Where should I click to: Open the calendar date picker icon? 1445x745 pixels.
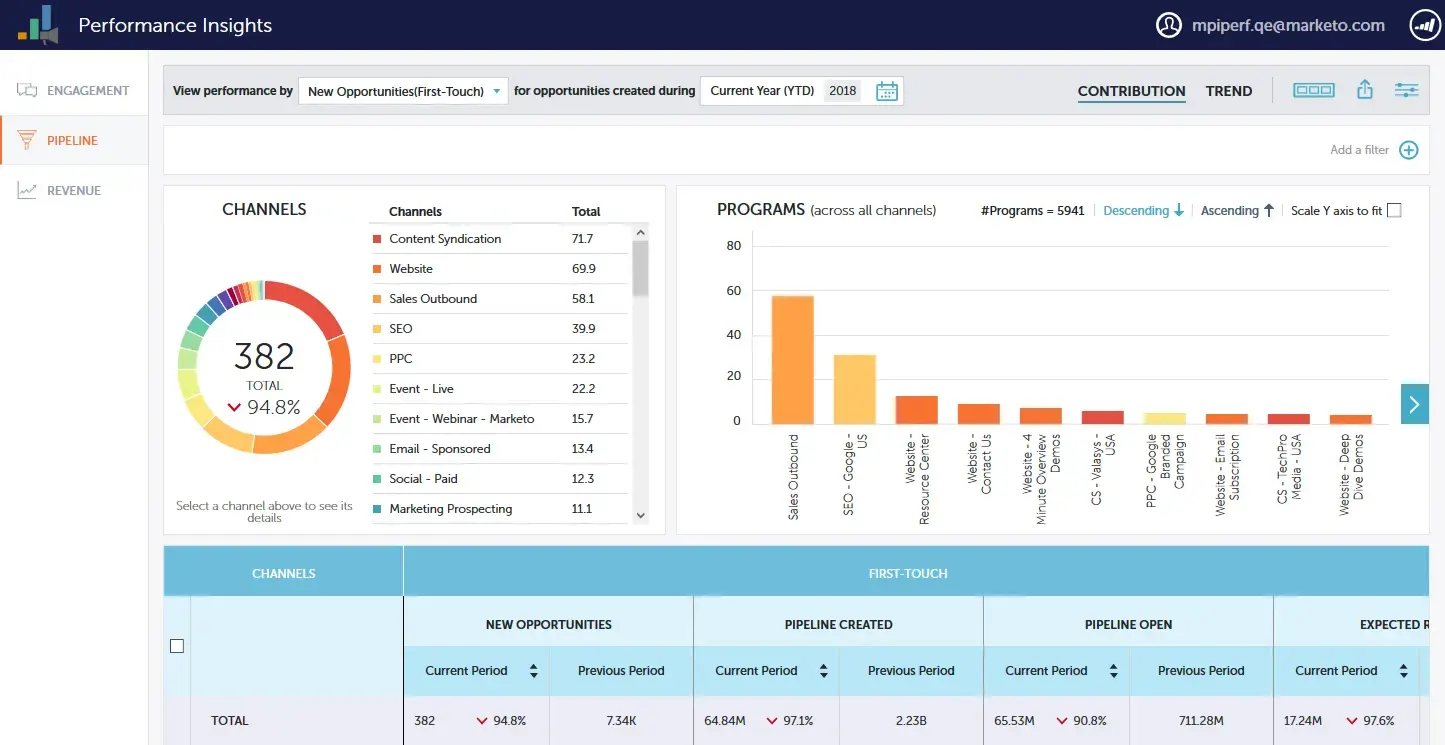886,90
